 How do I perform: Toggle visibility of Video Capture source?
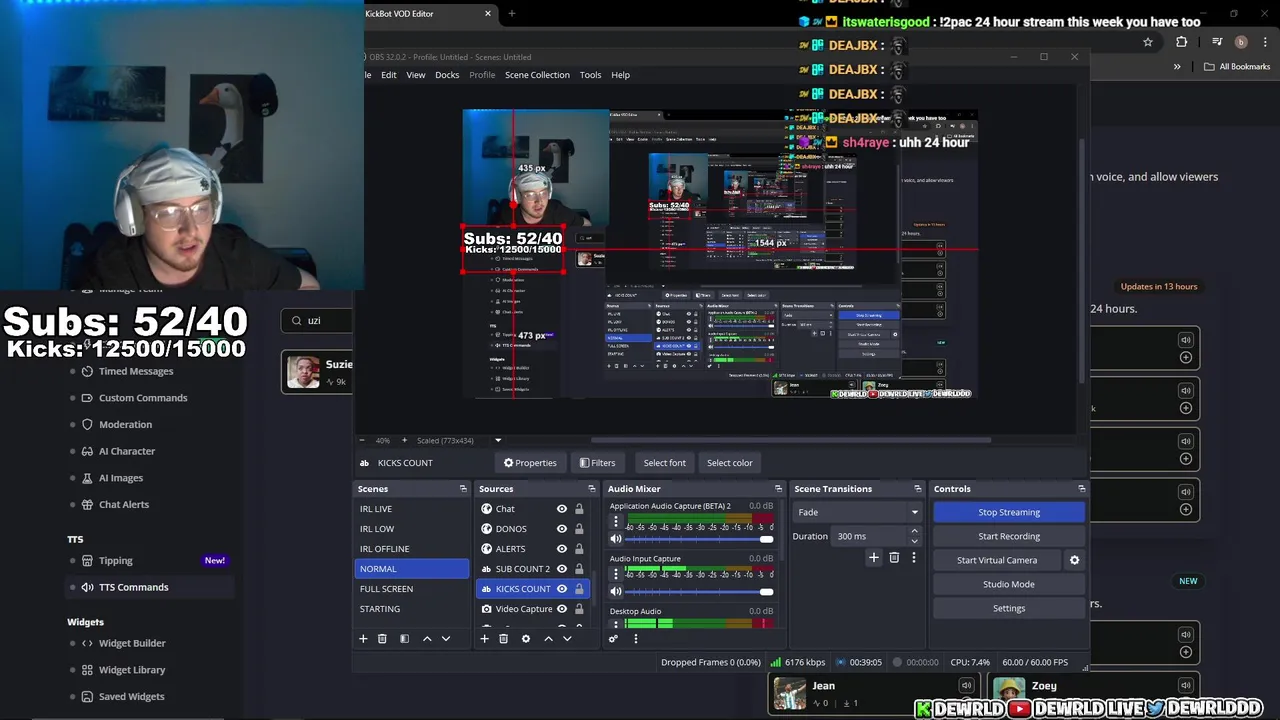[562, 609]
